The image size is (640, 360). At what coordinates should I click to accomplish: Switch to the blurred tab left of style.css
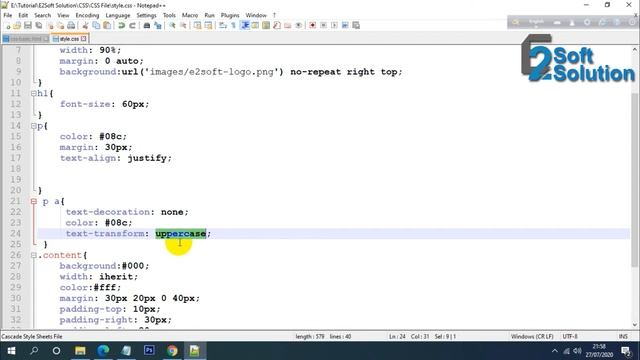point(25,39)
